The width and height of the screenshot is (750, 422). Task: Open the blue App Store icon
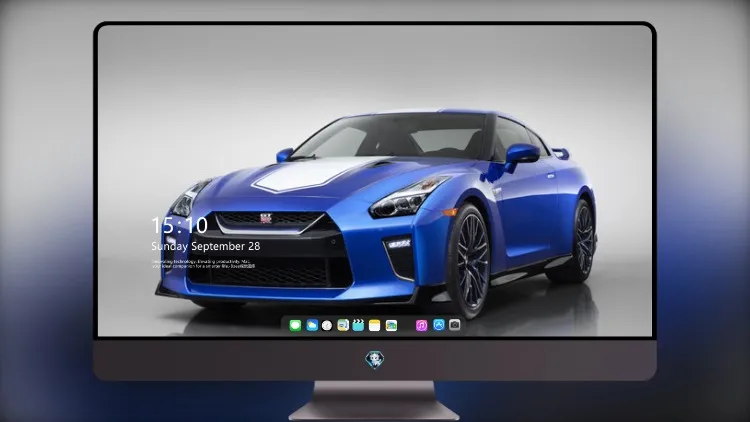439,325
